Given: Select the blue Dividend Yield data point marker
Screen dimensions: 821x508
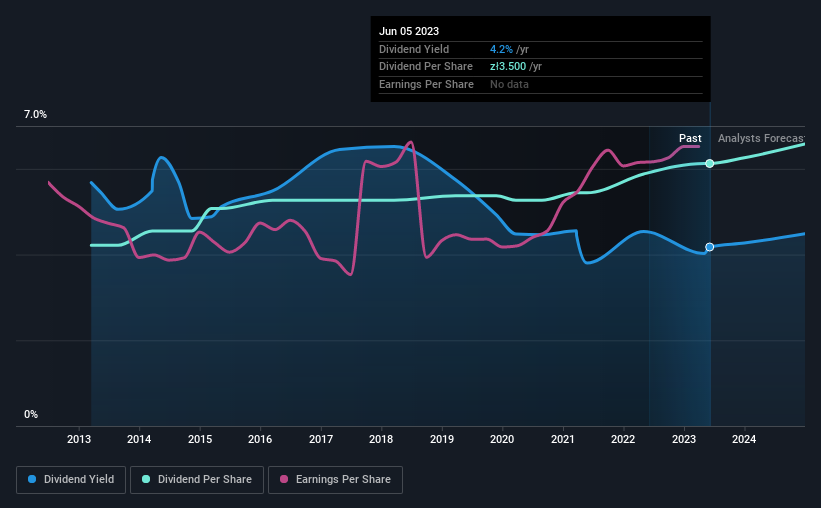Looking at the screenshot, I should tap(709, 247).
